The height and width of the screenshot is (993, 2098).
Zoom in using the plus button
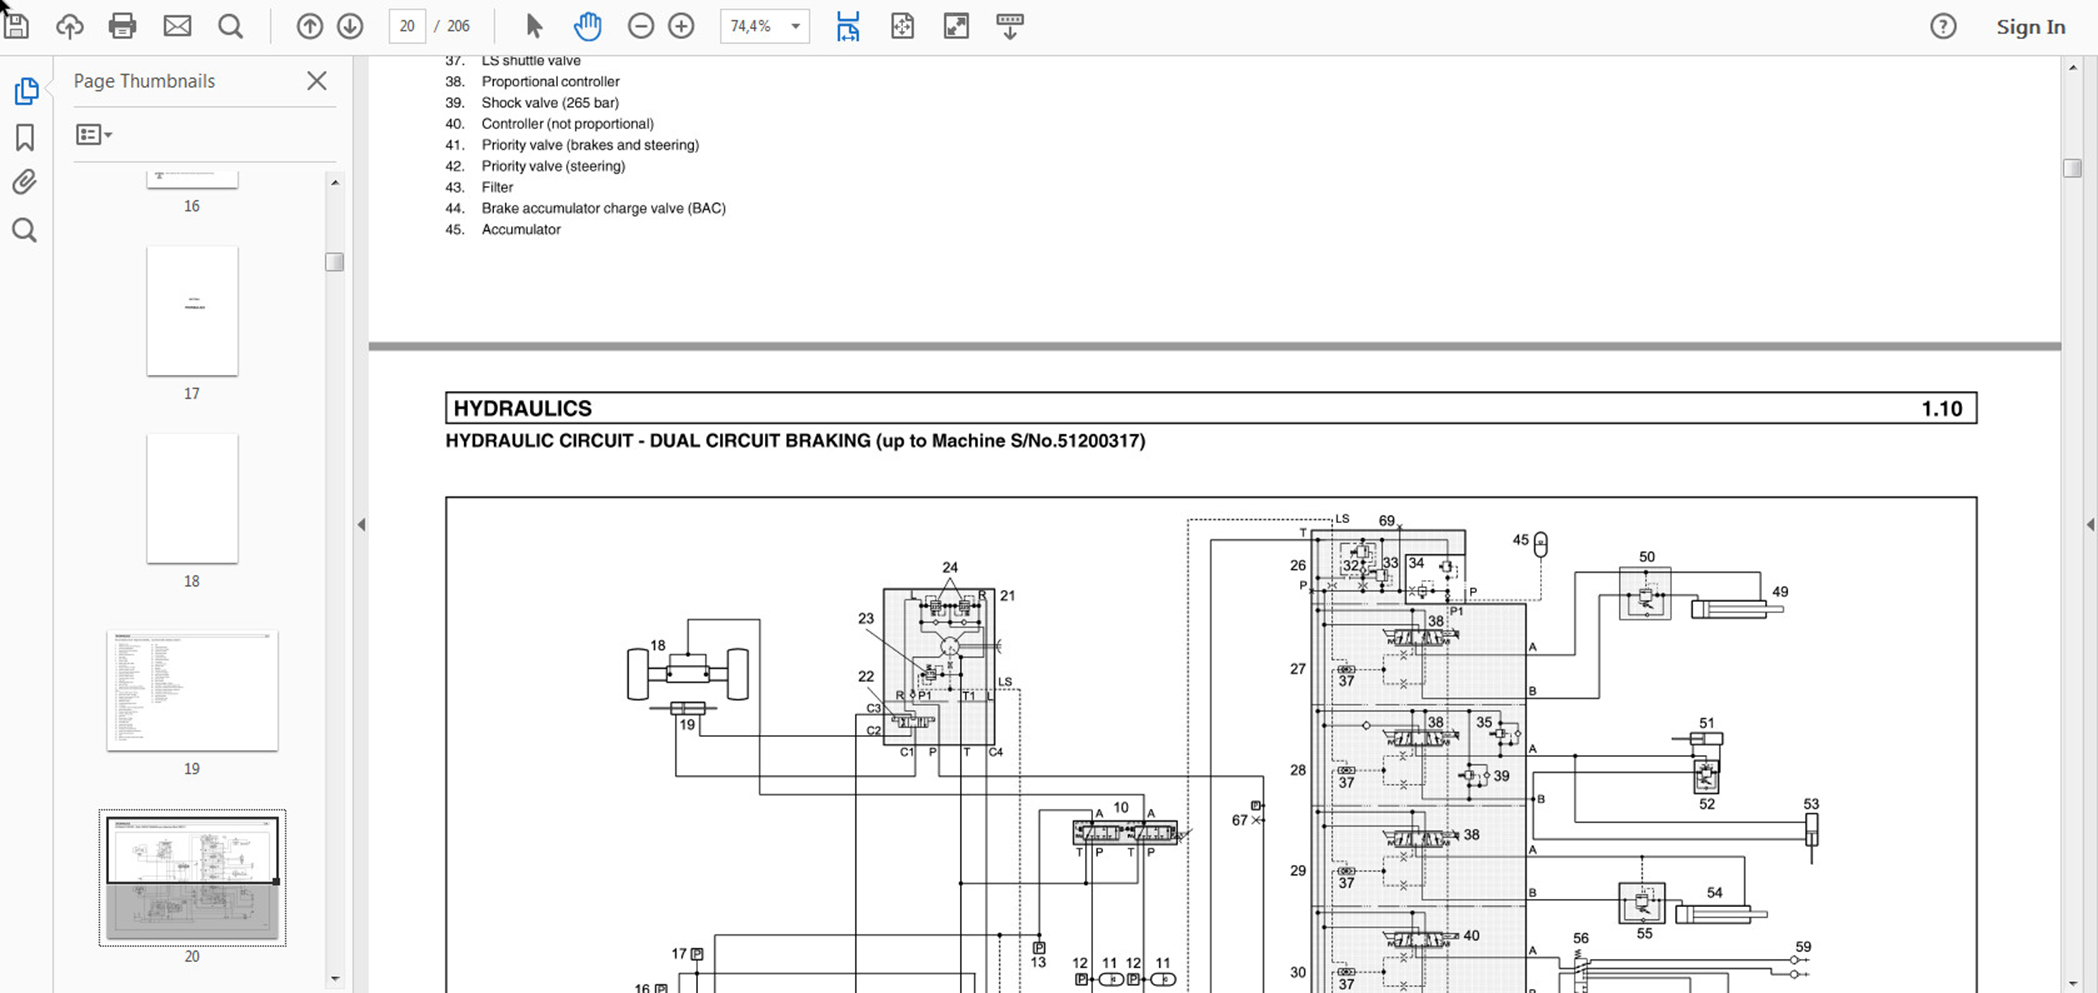pos(681,26)
